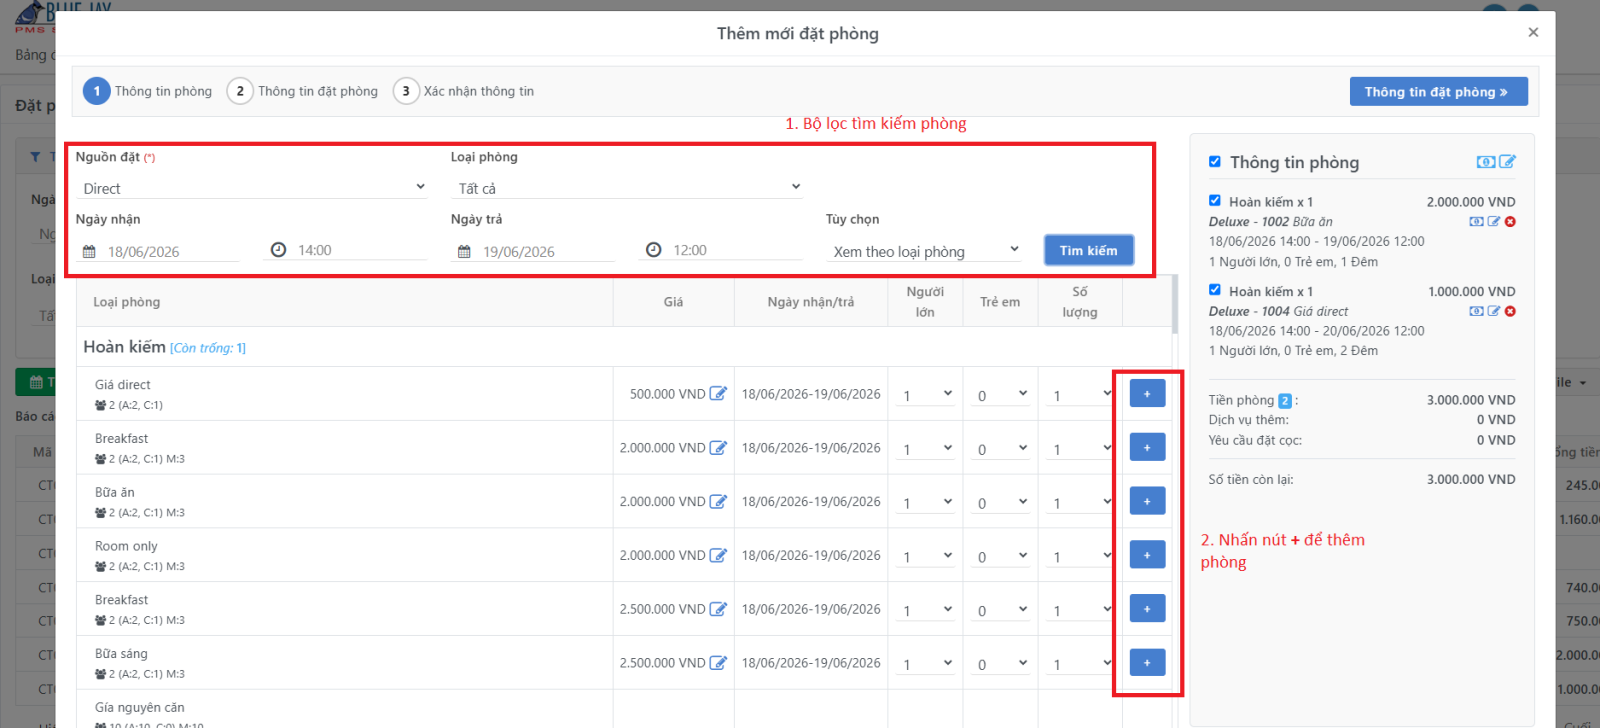The width and height of the screenshot is (1600, 728).
Task: Open Số lượng dropdown in Bữa ăn row
Action: click(1079, 503)
